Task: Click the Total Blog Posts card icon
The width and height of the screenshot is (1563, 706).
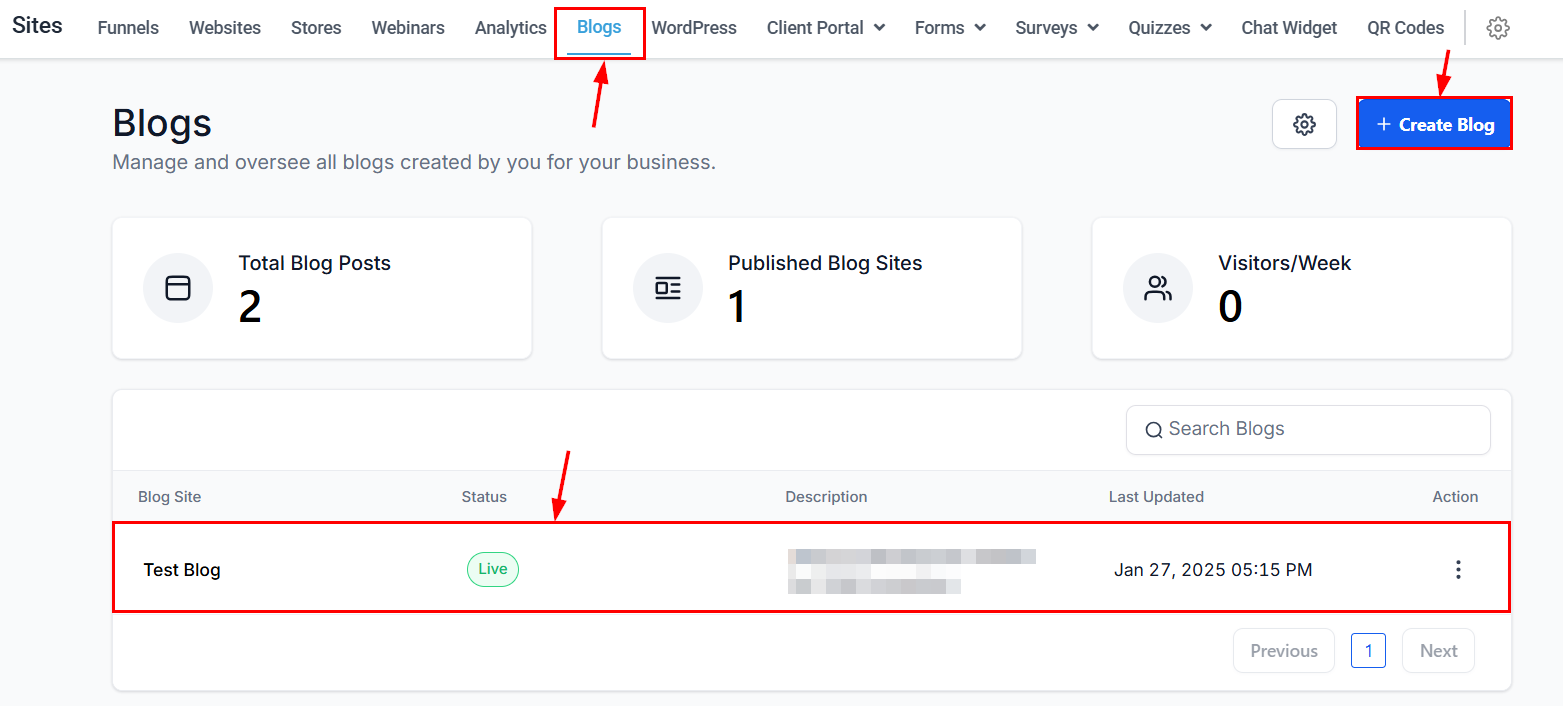Action: [177, 288]
